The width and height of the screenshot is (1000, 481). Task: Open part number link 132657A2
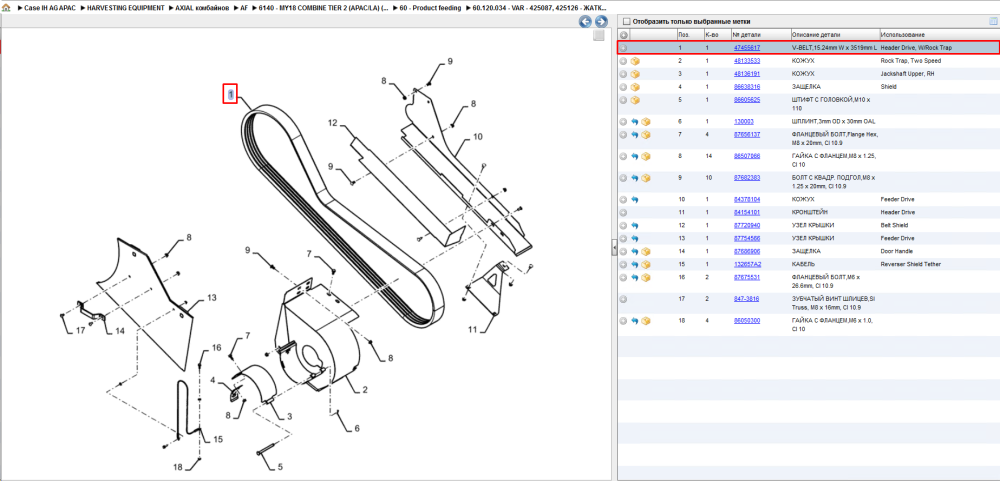(747, 264)
